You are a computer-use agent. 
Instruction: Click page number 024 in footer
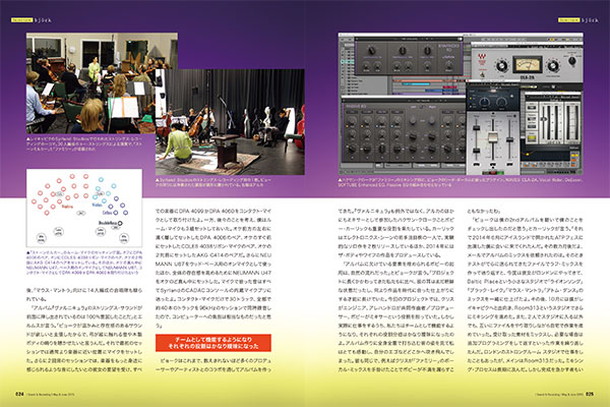20,394
